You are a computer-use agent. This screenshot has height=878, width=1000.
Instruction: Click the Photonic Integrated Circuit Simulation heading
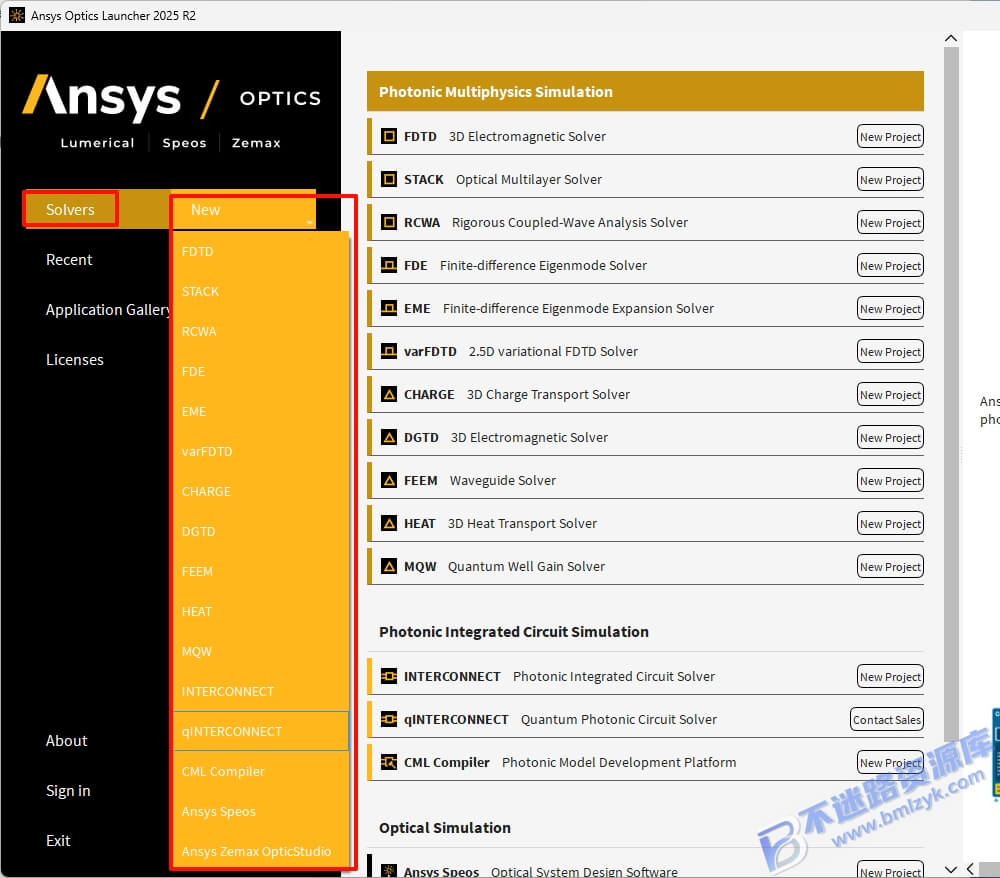[513, 632]
